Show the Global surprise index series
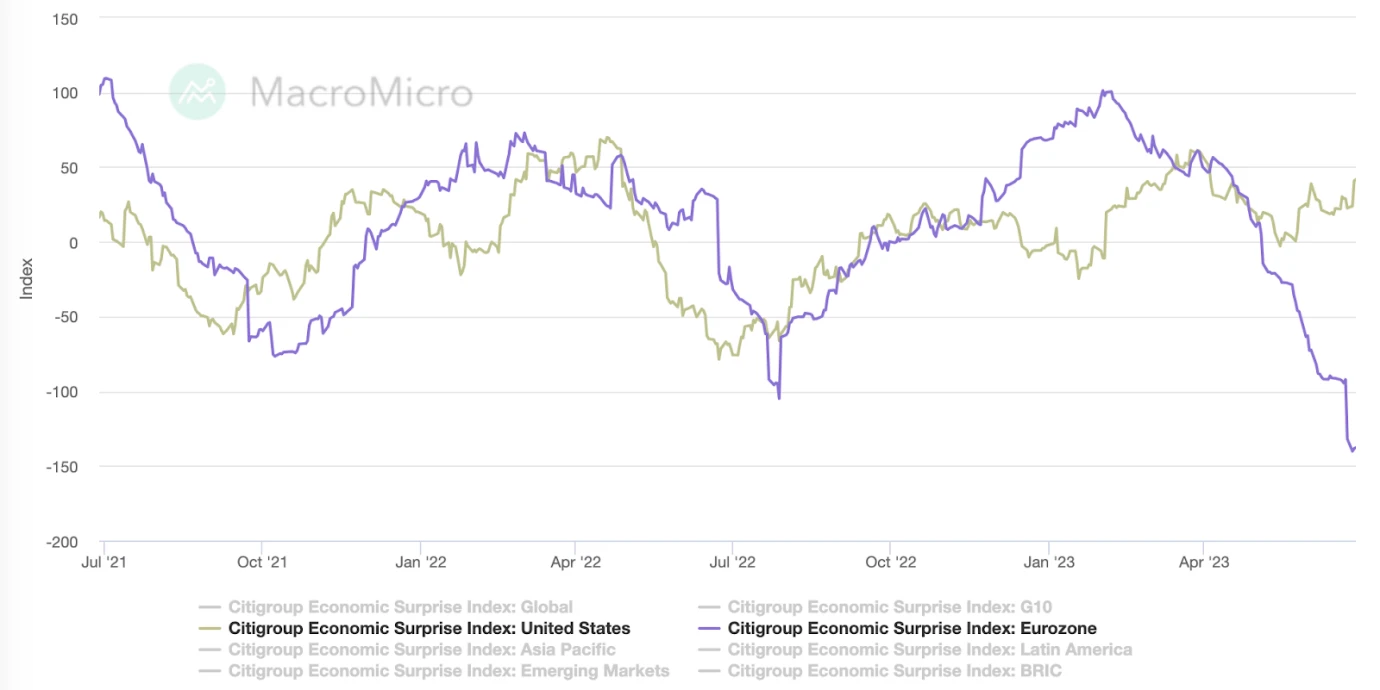Viewport: 1380px width, 690px height. tap(400, 607)
